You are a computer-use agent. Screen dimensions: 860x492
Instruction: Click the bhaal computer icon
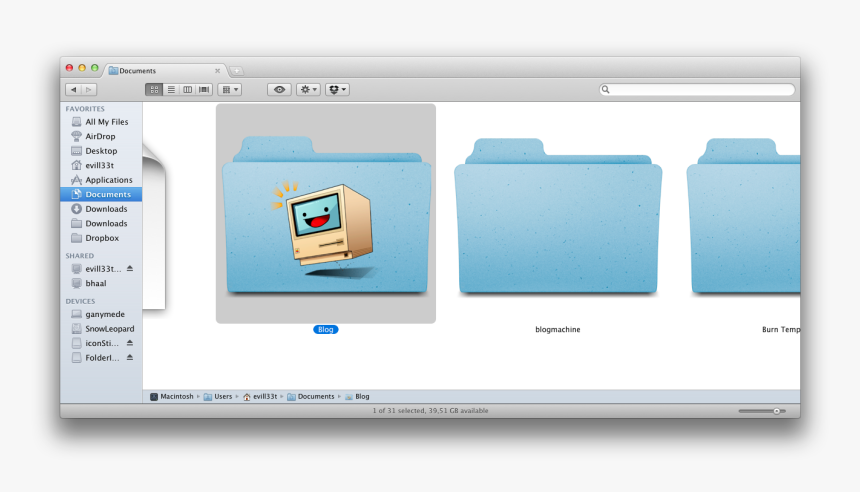[x=76, y=284]
